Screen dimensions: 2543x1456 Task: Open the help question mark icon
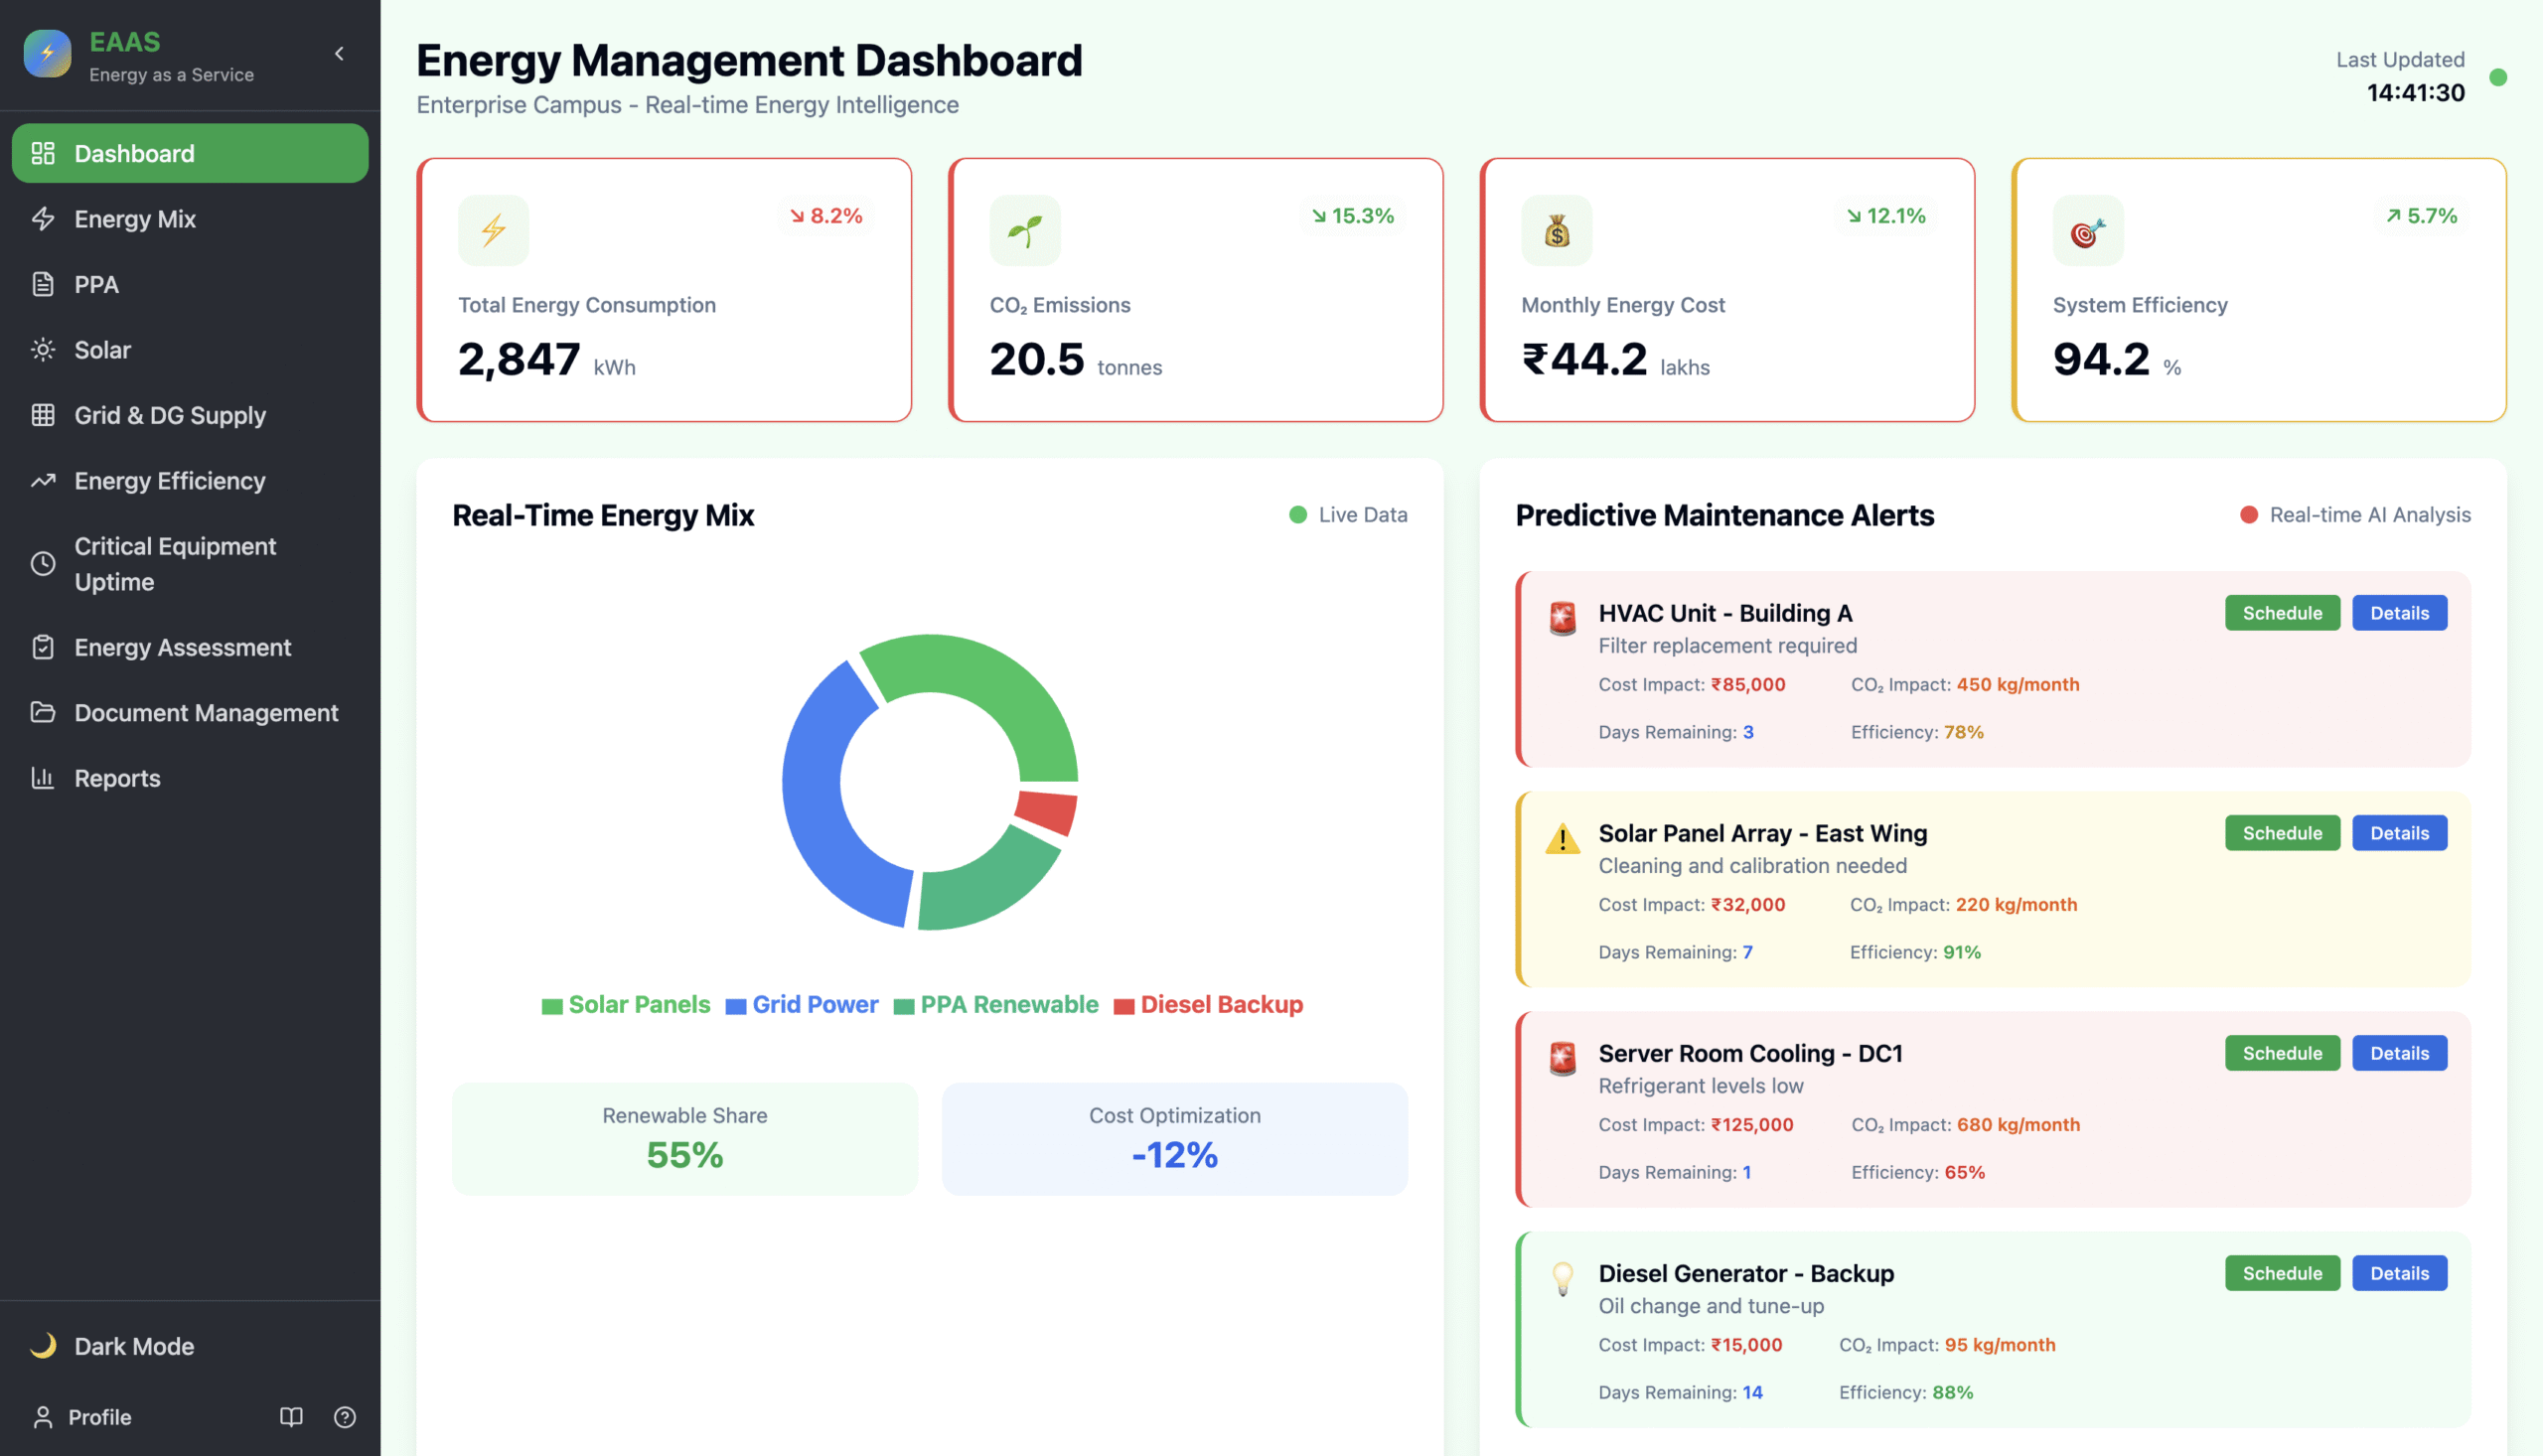[x=345, y=1417]
